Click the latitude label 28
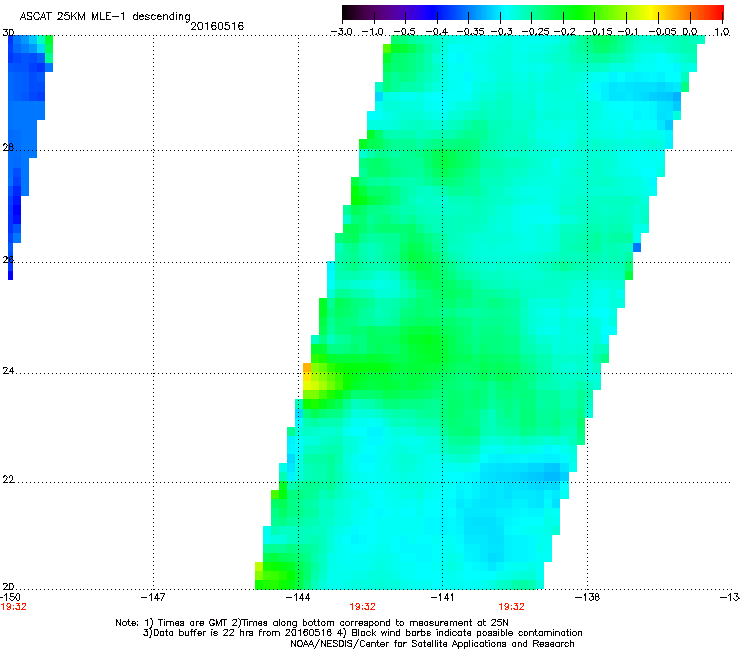 coord(8,148)
